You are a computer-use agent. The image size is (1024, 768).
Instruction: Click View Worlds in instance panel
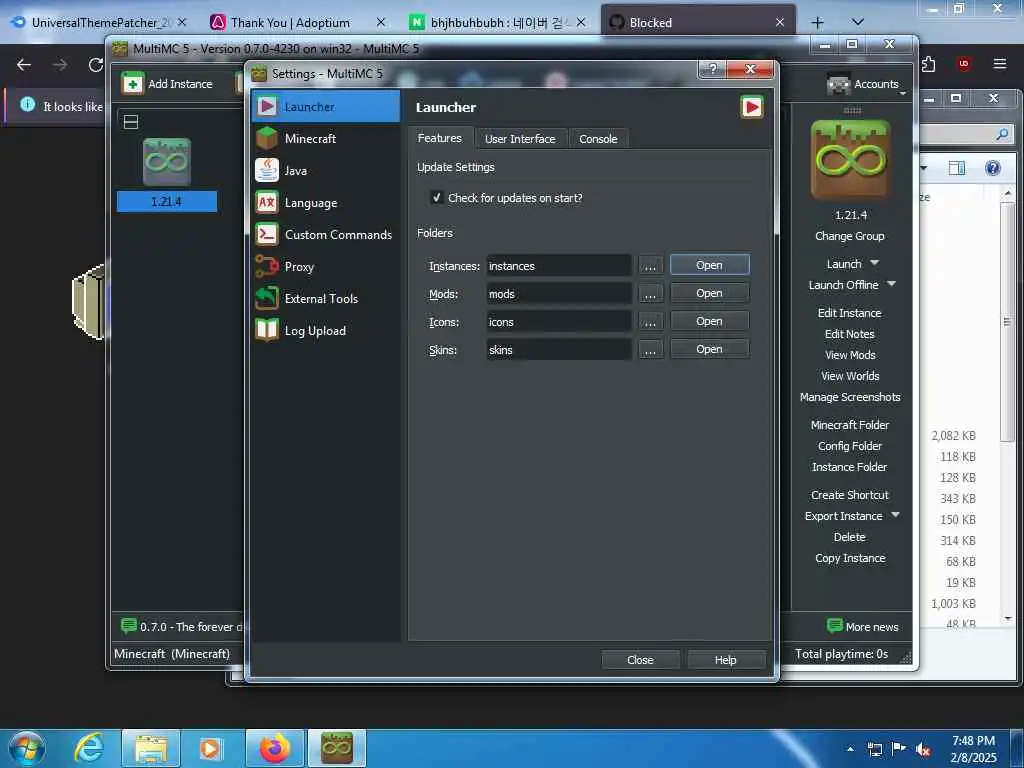click(850, 376)
